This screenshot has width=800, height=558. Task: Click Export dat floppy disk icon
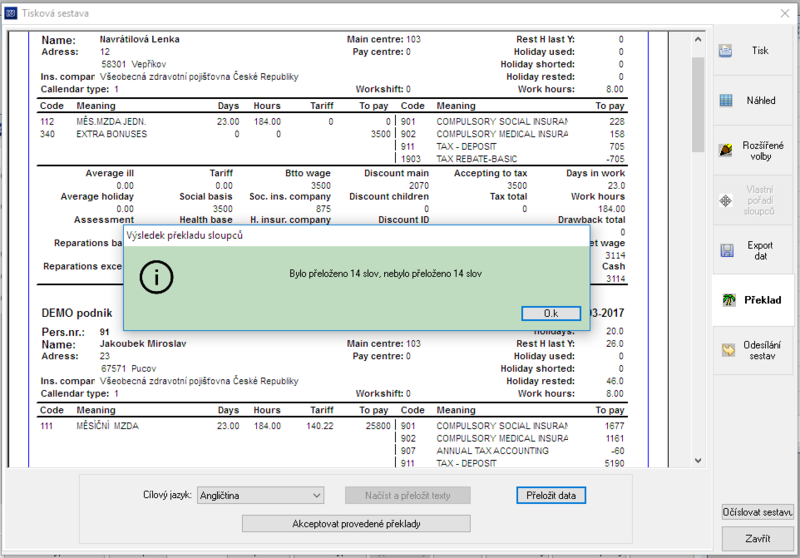click(727, 250)
